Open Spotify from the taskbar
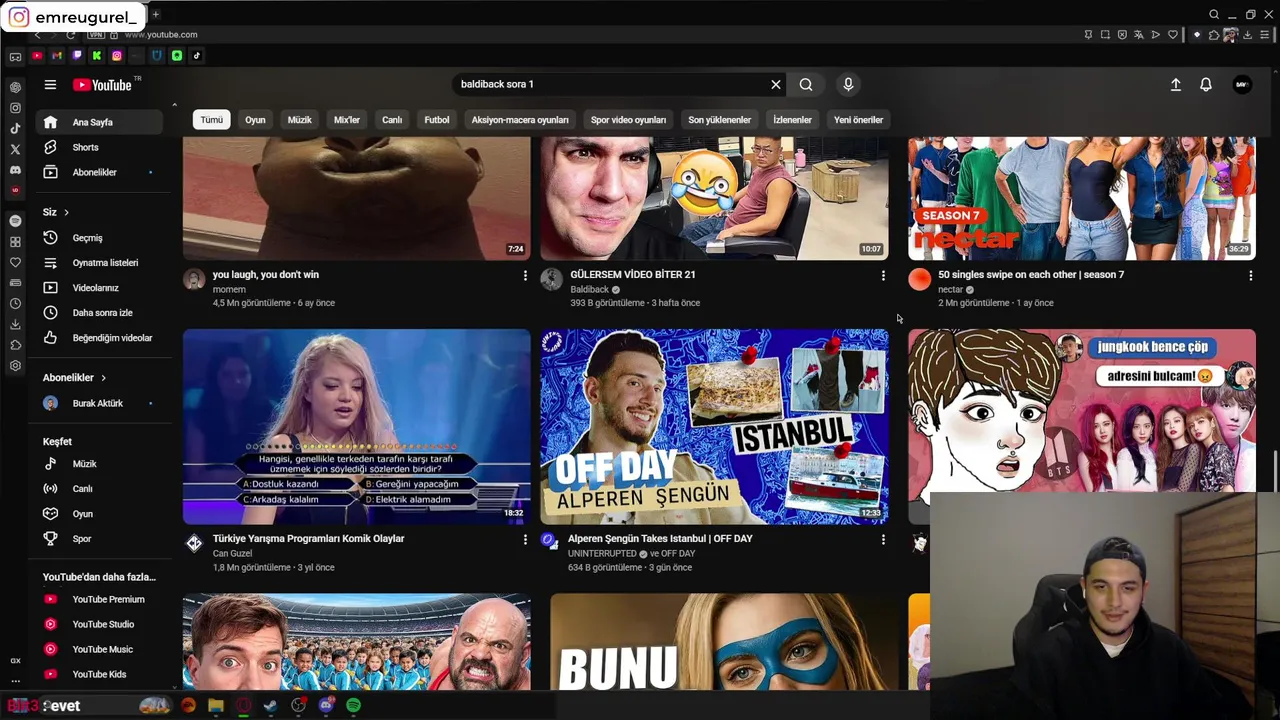This screenshot has width=1280, height=720. (353, 705)
